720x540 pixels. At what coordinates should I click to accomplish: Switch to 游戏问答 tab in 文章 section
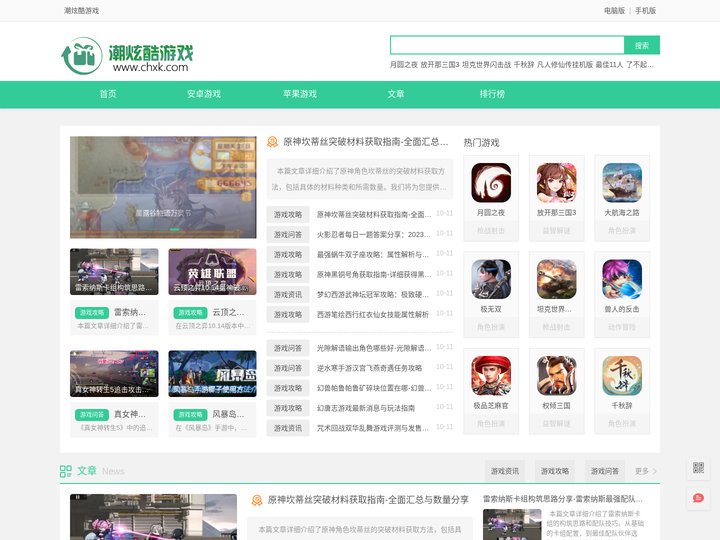click(605, 471)
